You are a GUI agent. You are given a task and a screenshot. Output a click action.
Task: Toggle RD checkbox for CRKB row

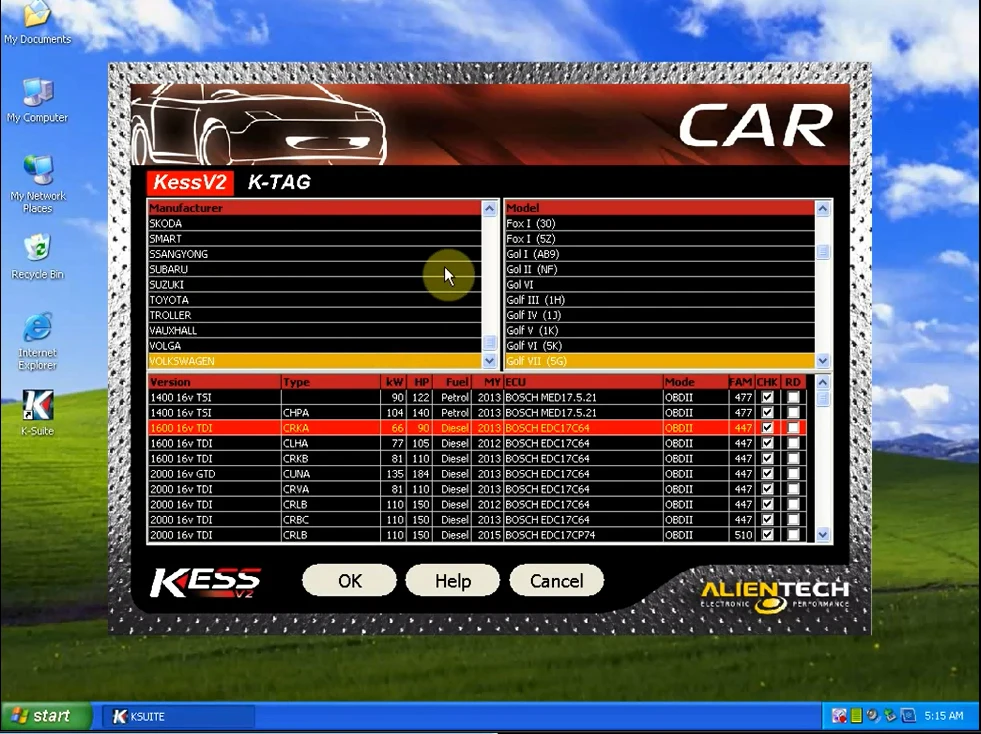coord(793,458)
